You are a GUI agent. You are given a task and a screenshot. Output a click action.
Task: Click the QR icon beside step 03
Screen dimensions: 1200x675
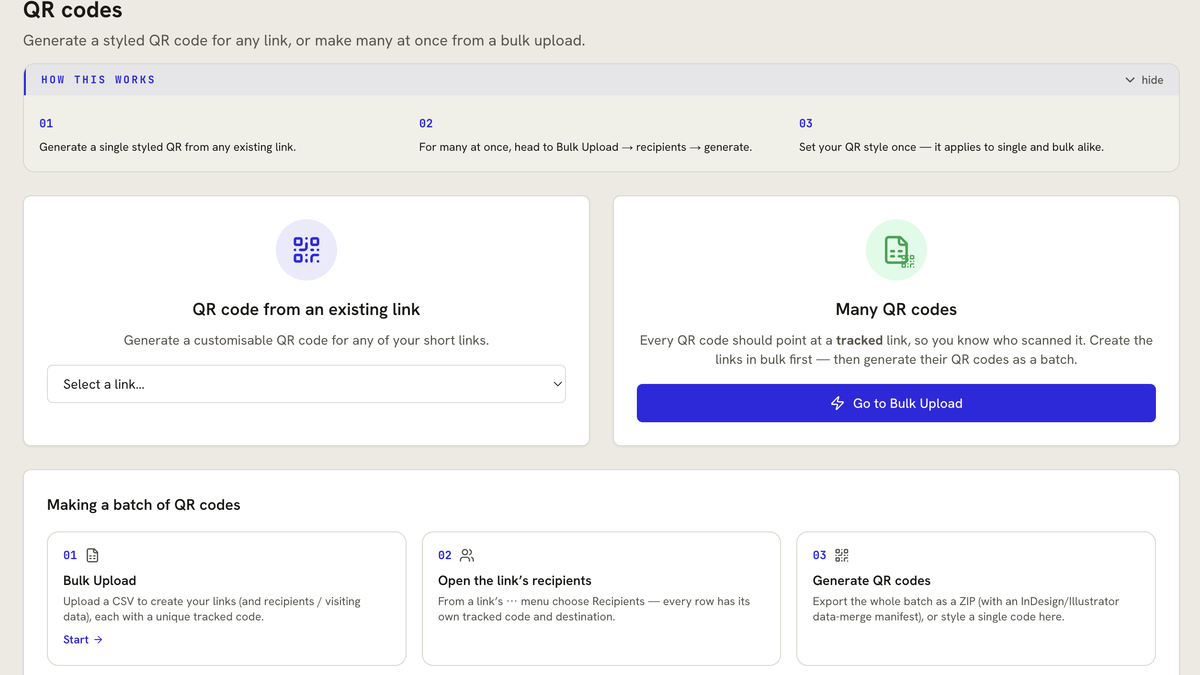(x=842, y=555)
